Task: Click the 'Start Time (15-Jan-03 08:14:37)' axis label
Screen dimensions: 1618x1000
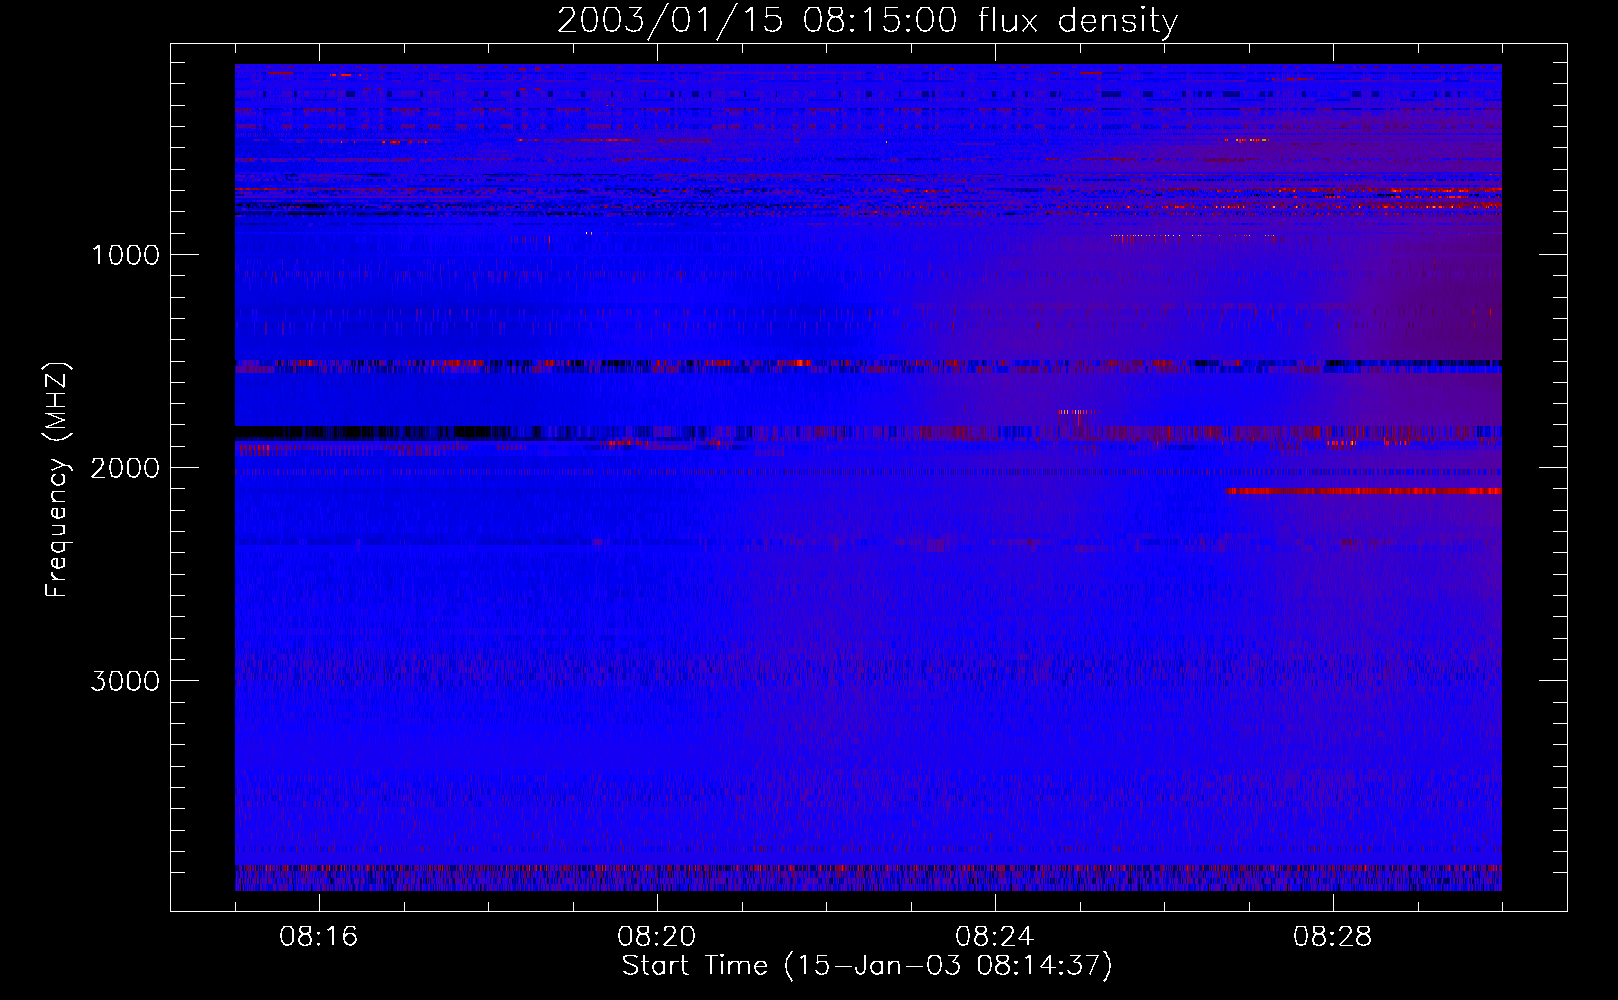Action: pyautogui.click(x=867, y=966)
